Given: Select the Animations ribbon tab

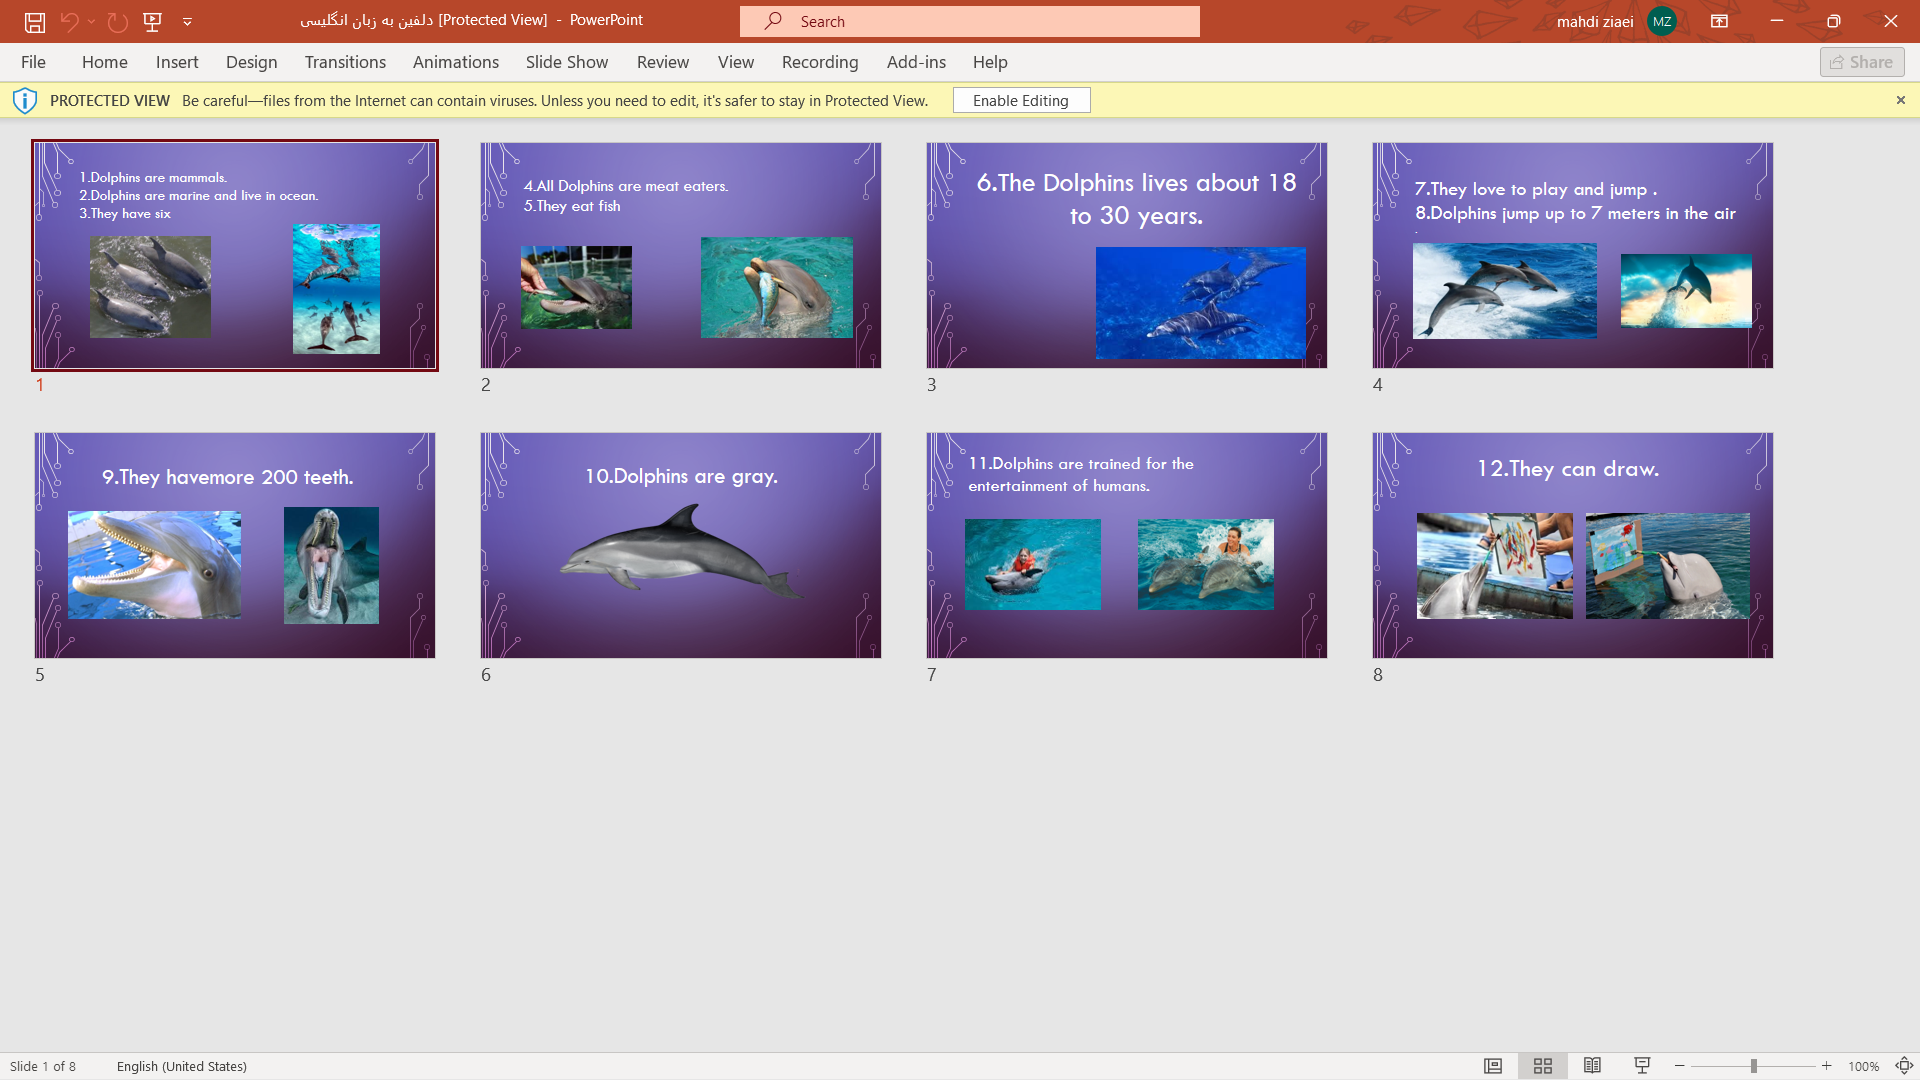Looking at the screenshot, I should pyautogui.click(x=455, y=61).
